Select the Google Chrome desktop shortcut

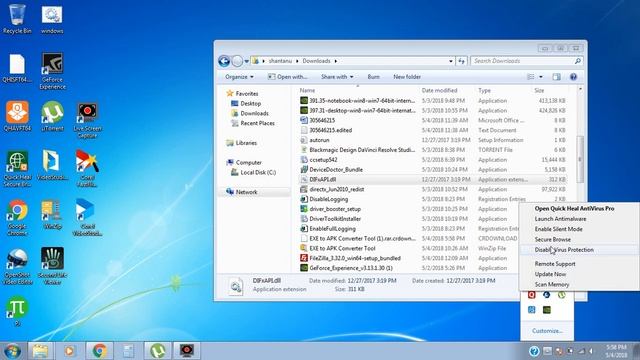click(17, 218)
